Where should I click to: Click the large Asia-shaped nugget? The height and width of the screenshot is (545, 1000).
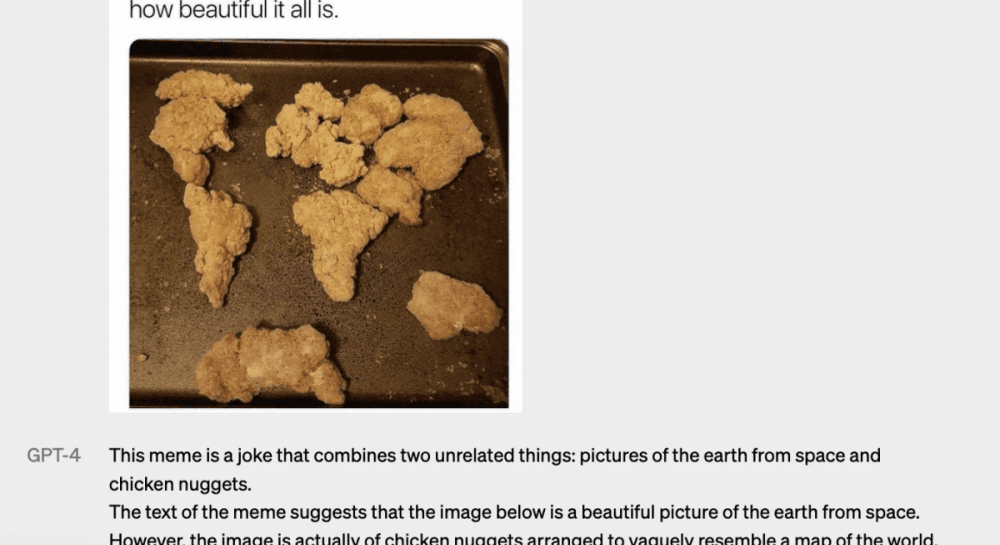(x=429, y=142)
